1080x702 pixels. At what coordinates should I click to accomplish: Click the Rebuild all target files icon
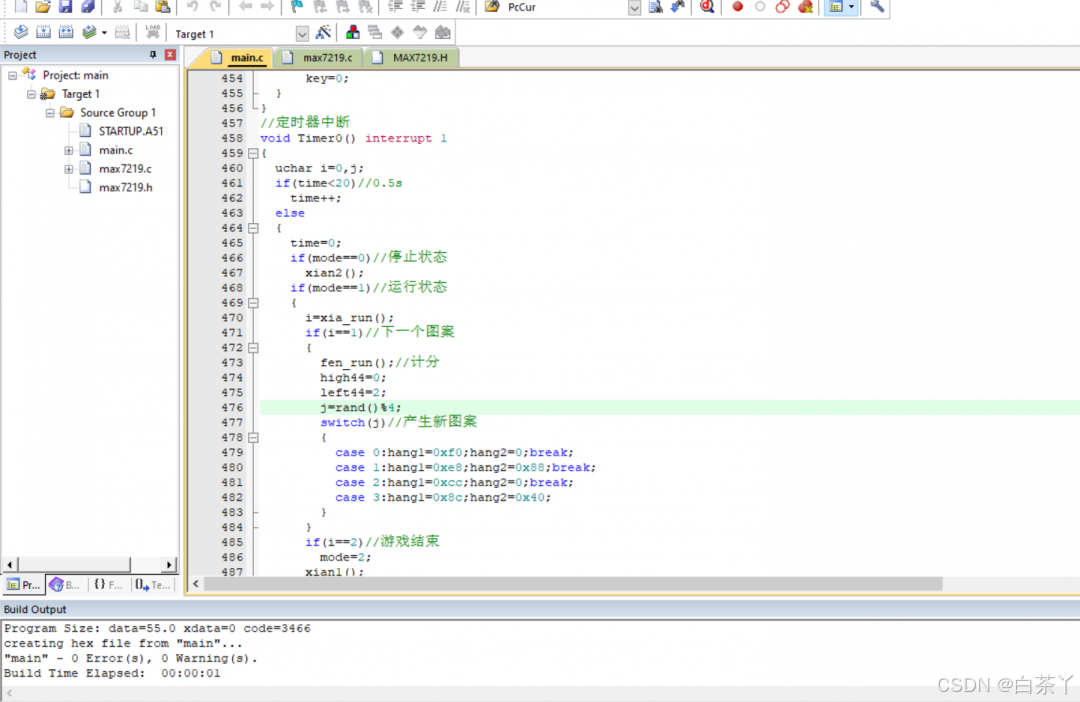[65, 33]
